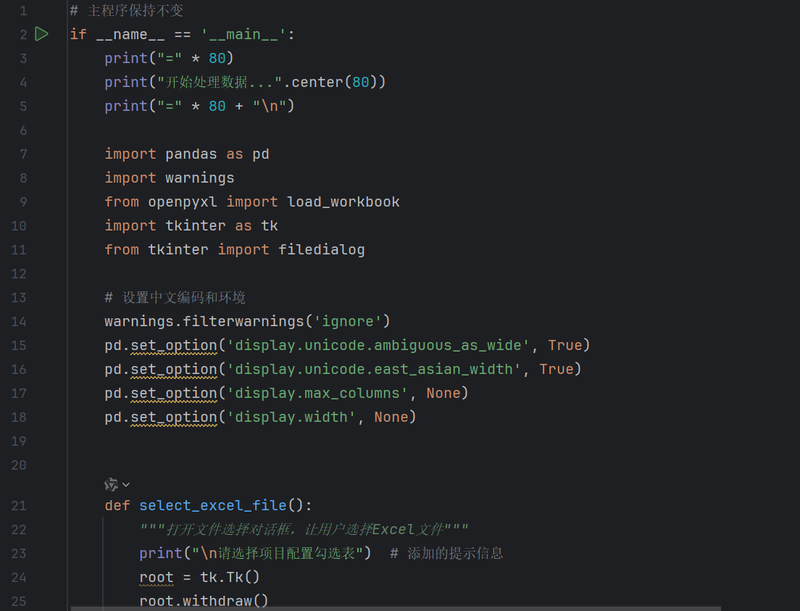The width and height of the screenshot is (800, 611).
Task: Run the script via the green gutter arrow
Action: point(41,34)
